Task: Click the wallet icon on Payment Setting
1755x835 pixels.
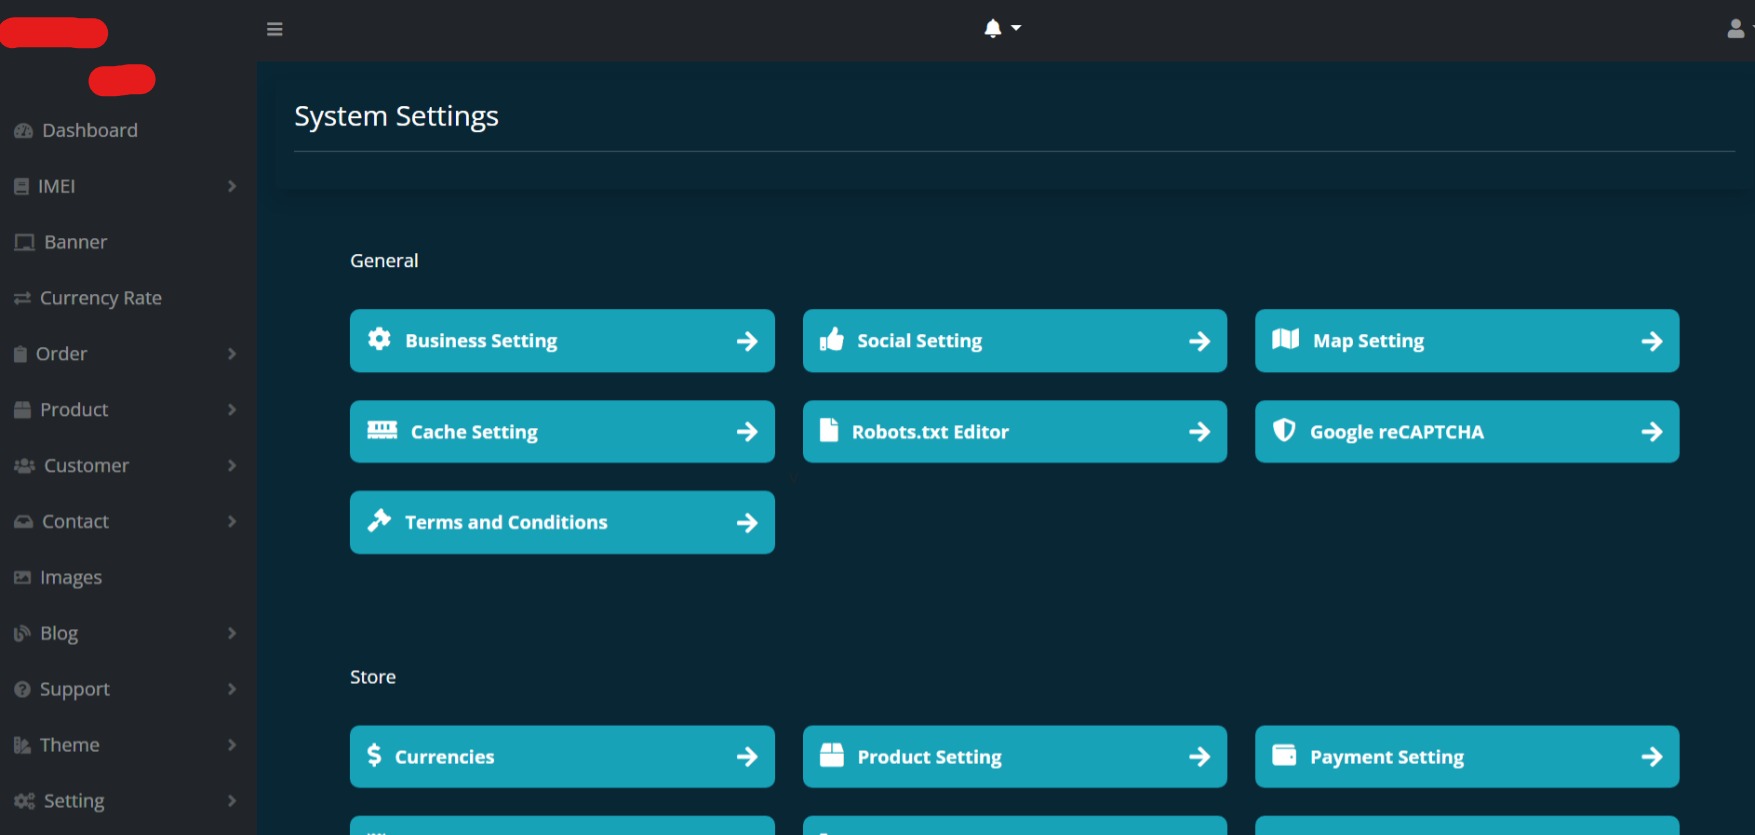Action: [1284, 755]
